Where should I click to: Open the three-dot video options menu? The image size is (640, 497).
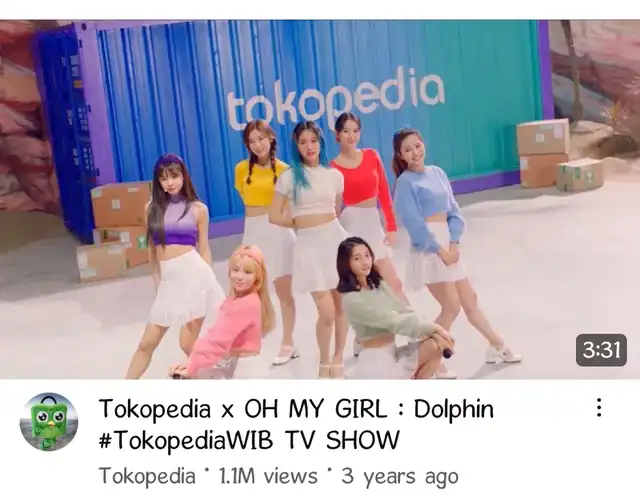[x=598, y=408]
